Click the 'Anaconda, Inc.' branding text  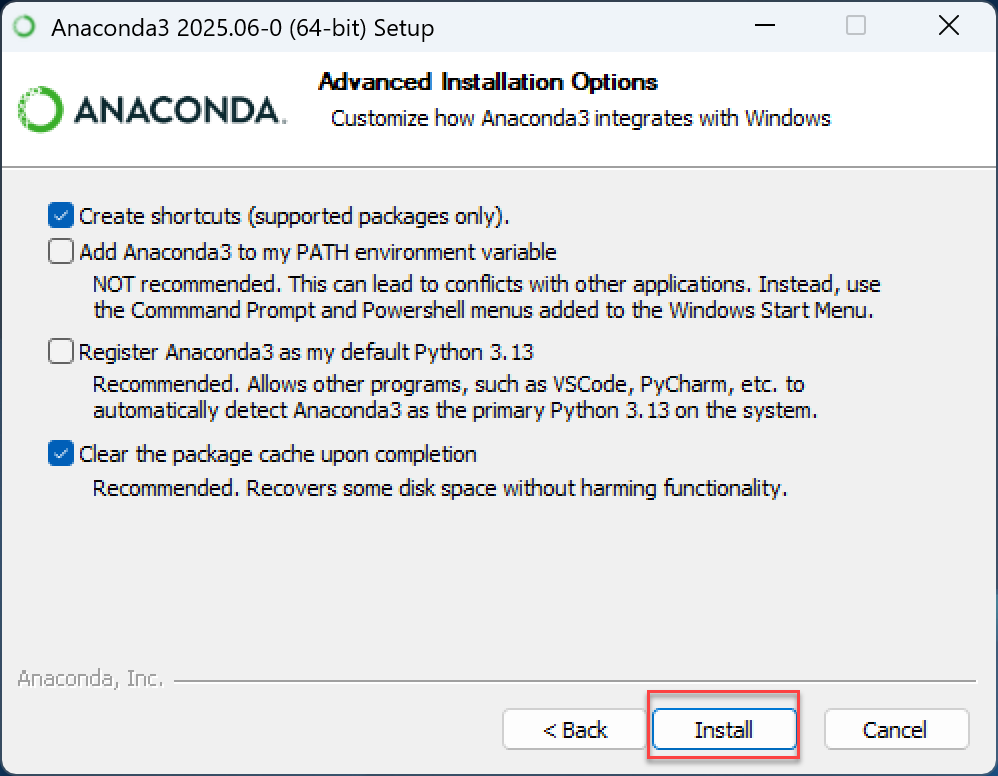click(90, 679)
